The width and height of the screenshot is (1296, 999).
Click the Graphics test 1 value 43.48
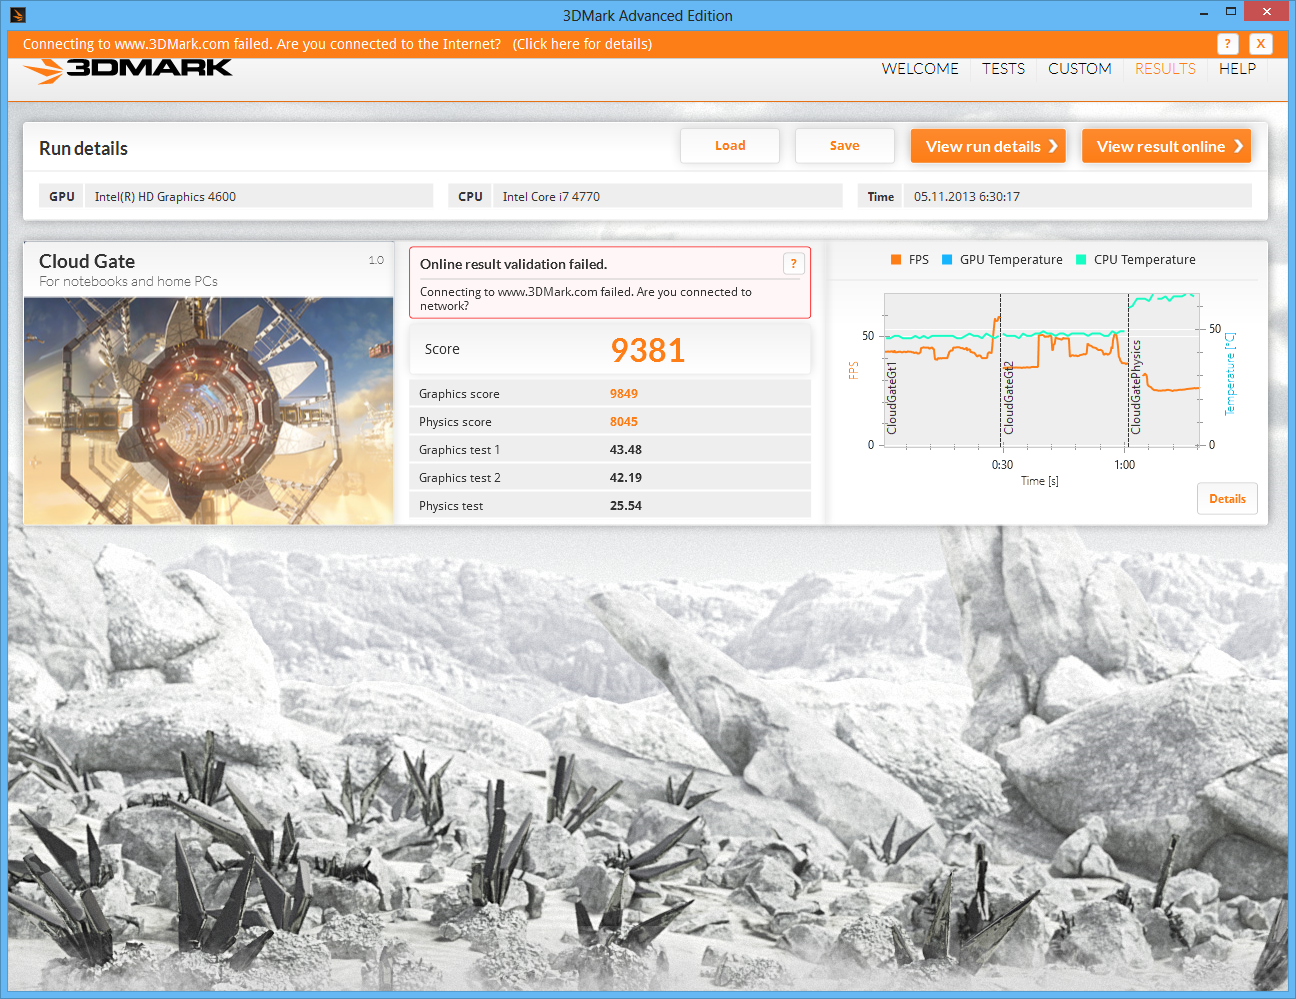[x=626, y=450]
